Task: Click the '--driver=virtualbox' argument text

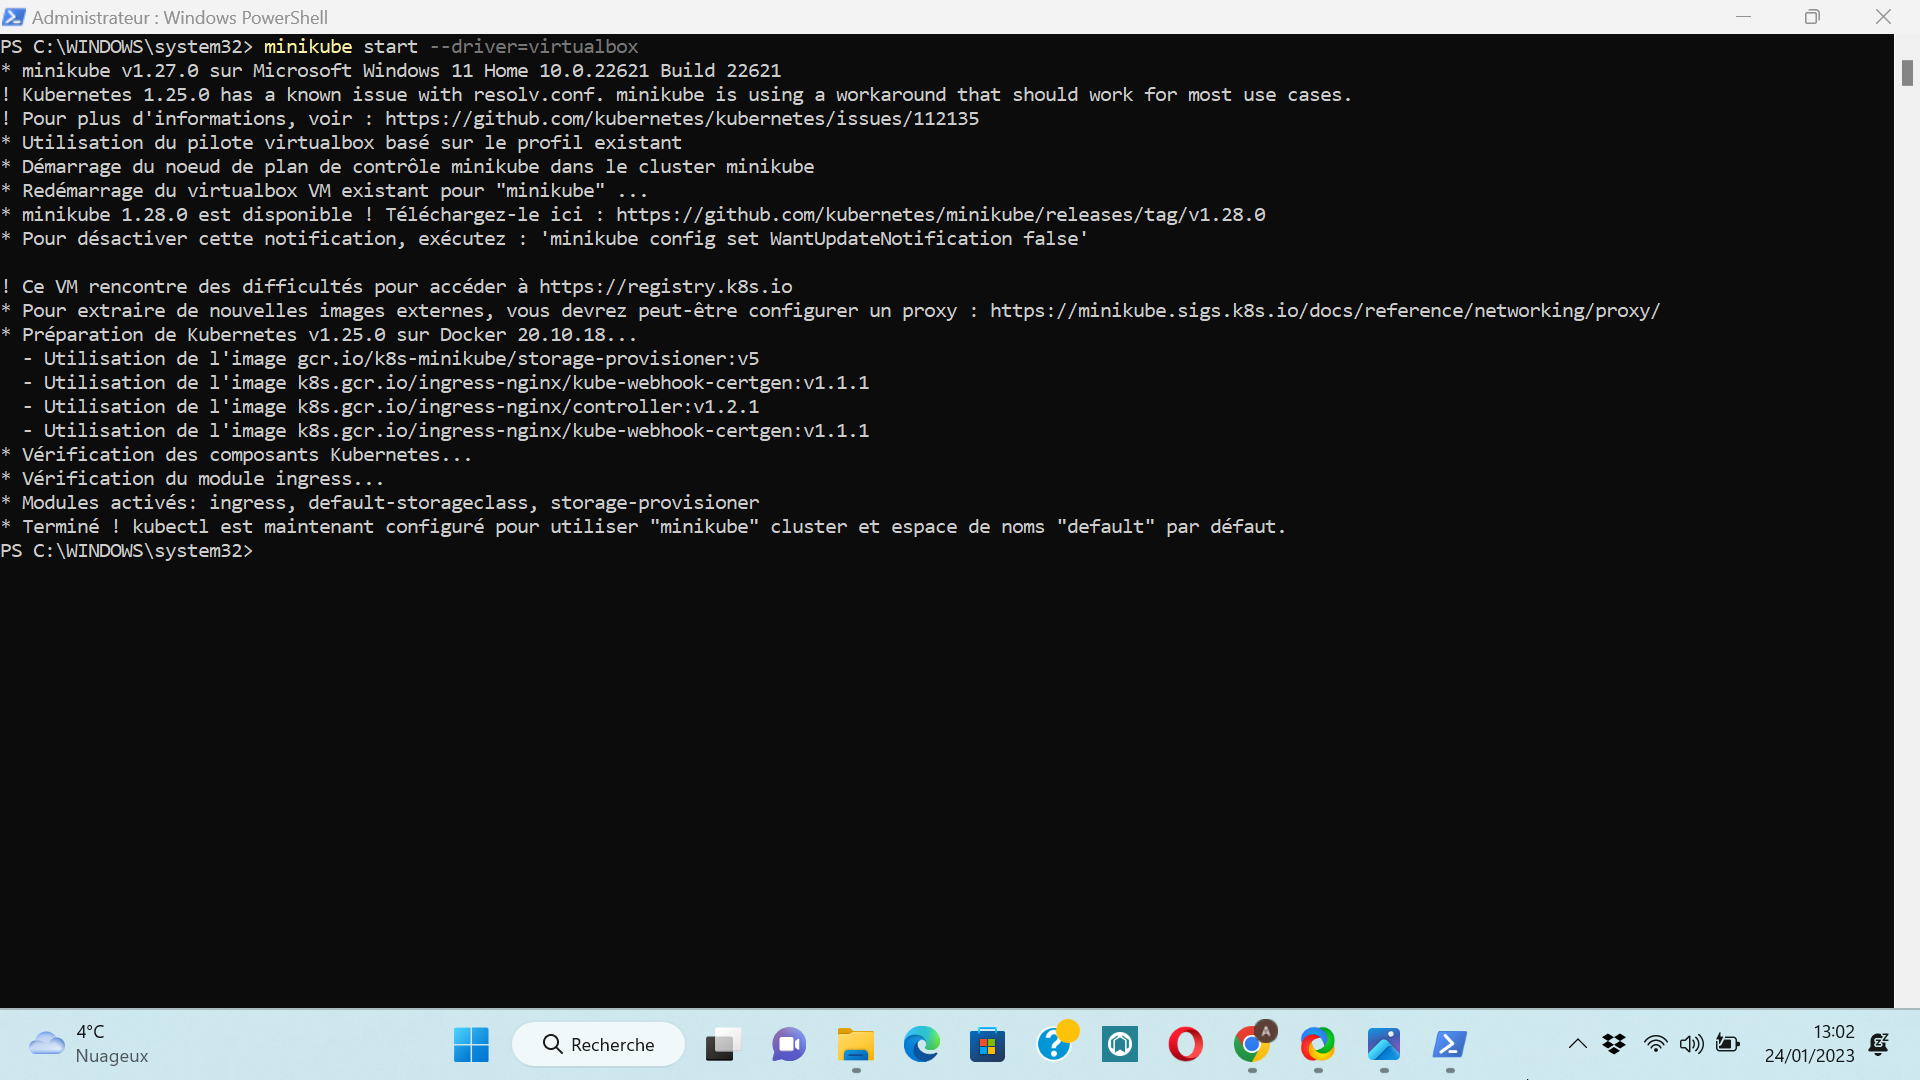Action: click(534, 47)
